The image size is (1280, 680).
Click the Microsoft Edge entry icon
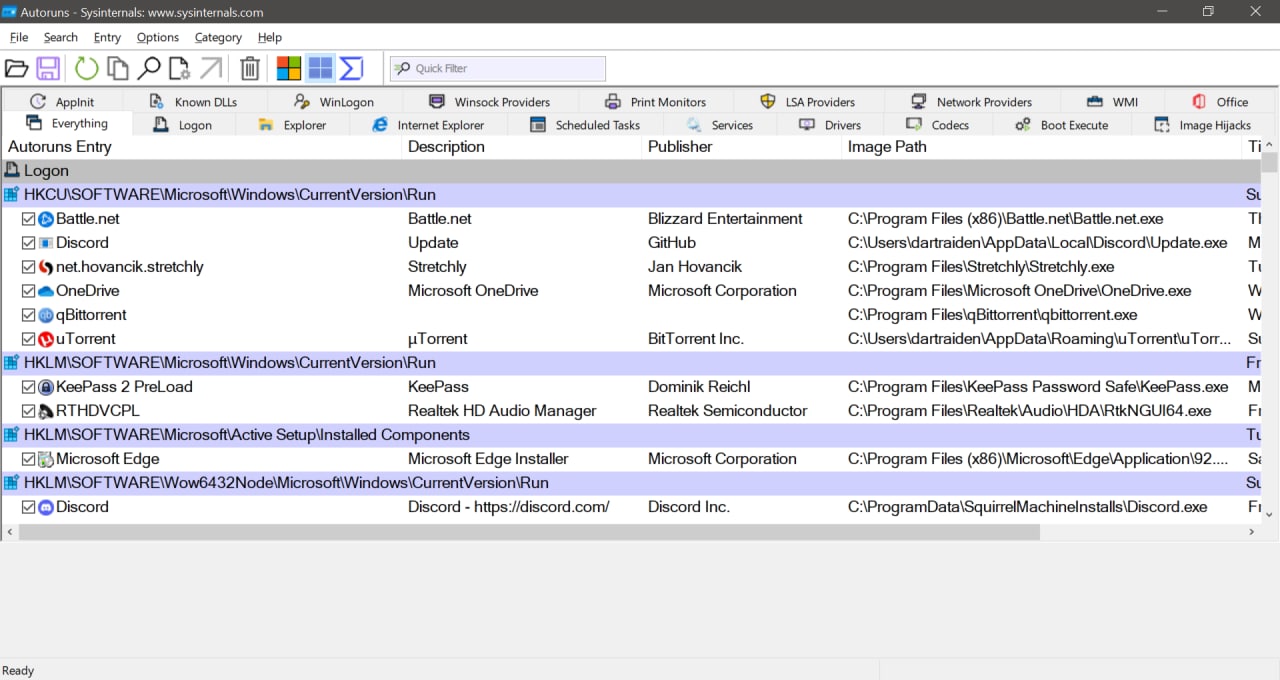46,459
